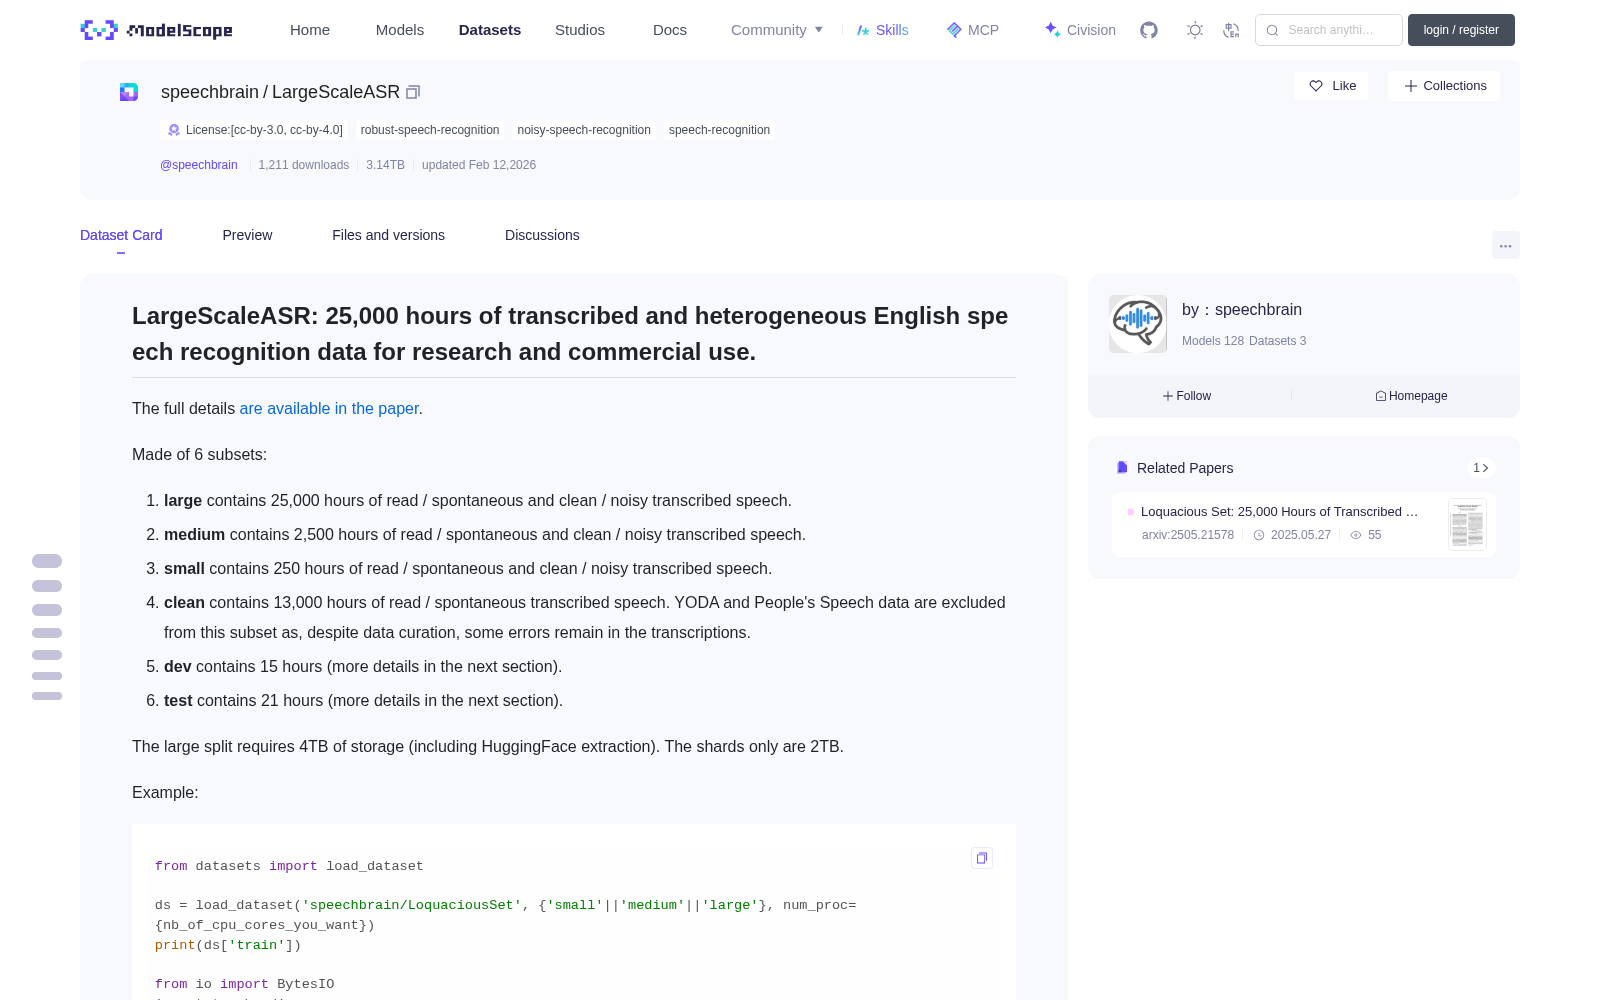1600x1000 pixels.
Task: Click the dataset avatar icon beside title
Action: tap(129, 92)
